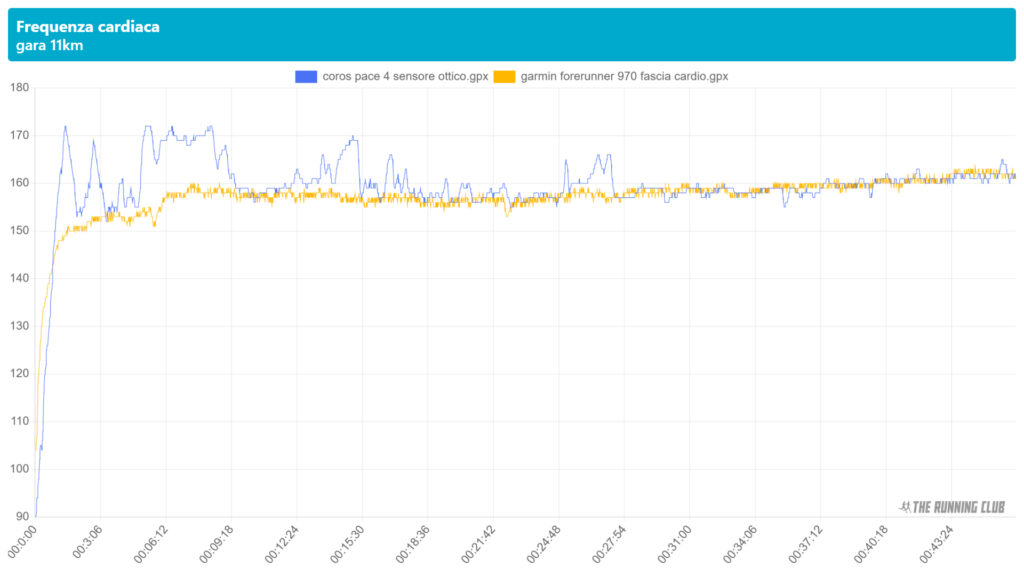Click the 90 value on the y-axis
Viewport: 1024px width, 576px height.
pyautogui.click(x=21, y=517)
